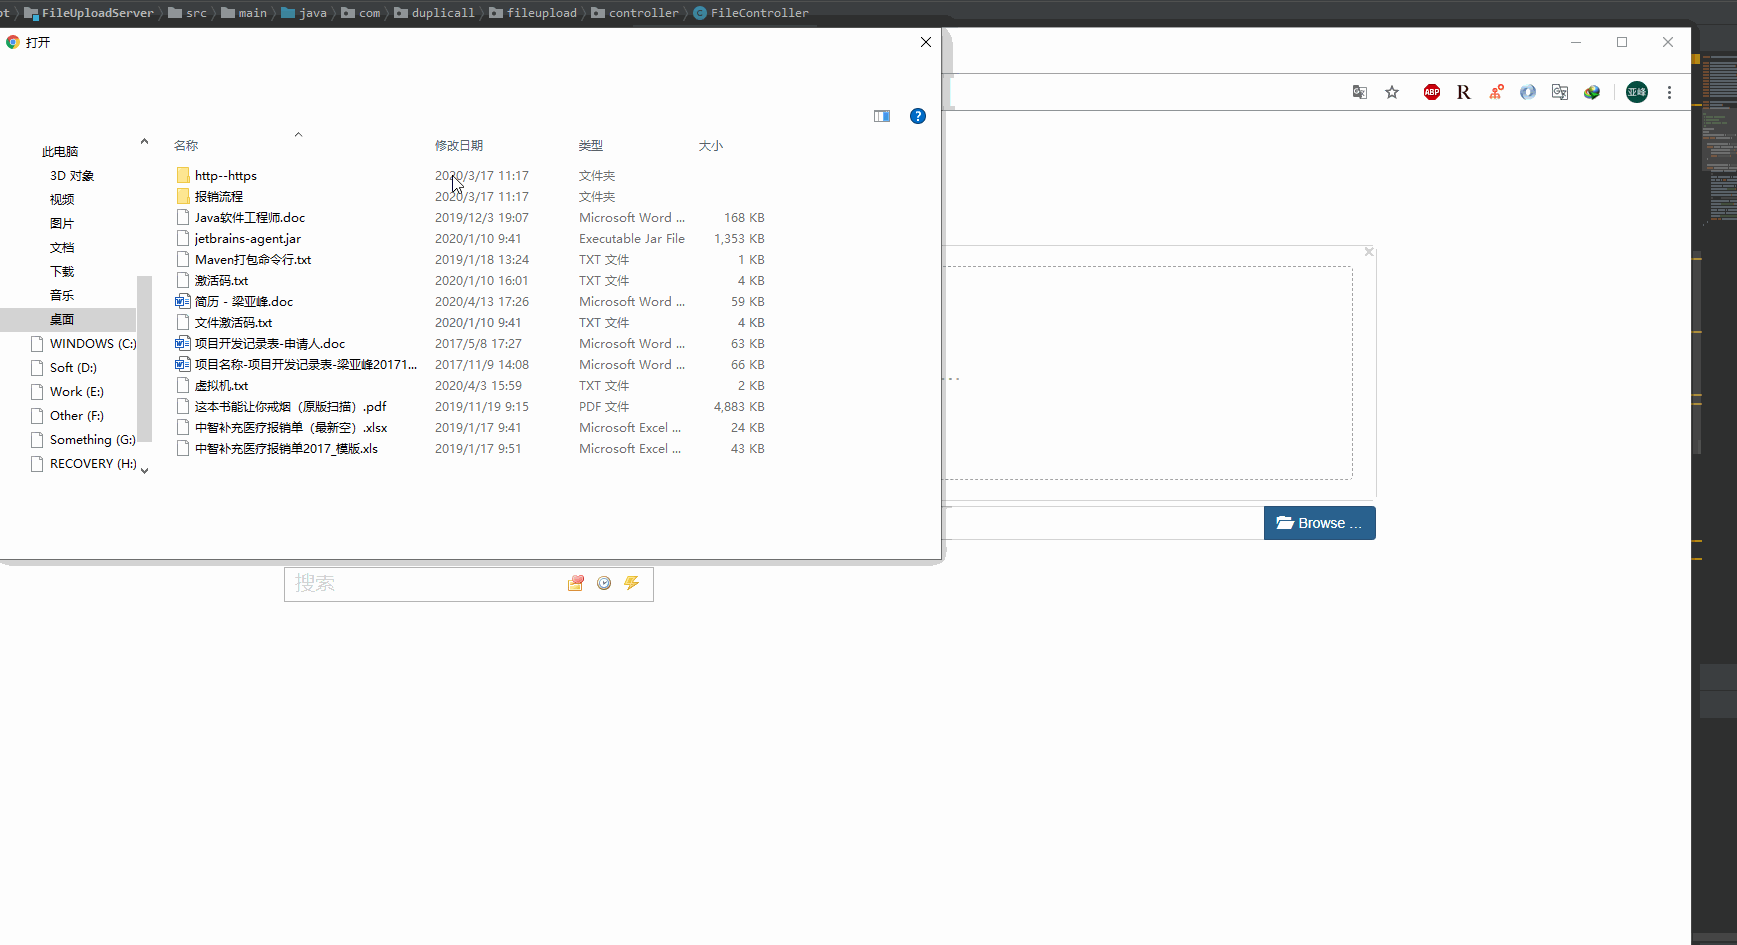Sort files by 修改日期 column
The width and height of the screenshot is (1737, 945).
coord(460,145)
